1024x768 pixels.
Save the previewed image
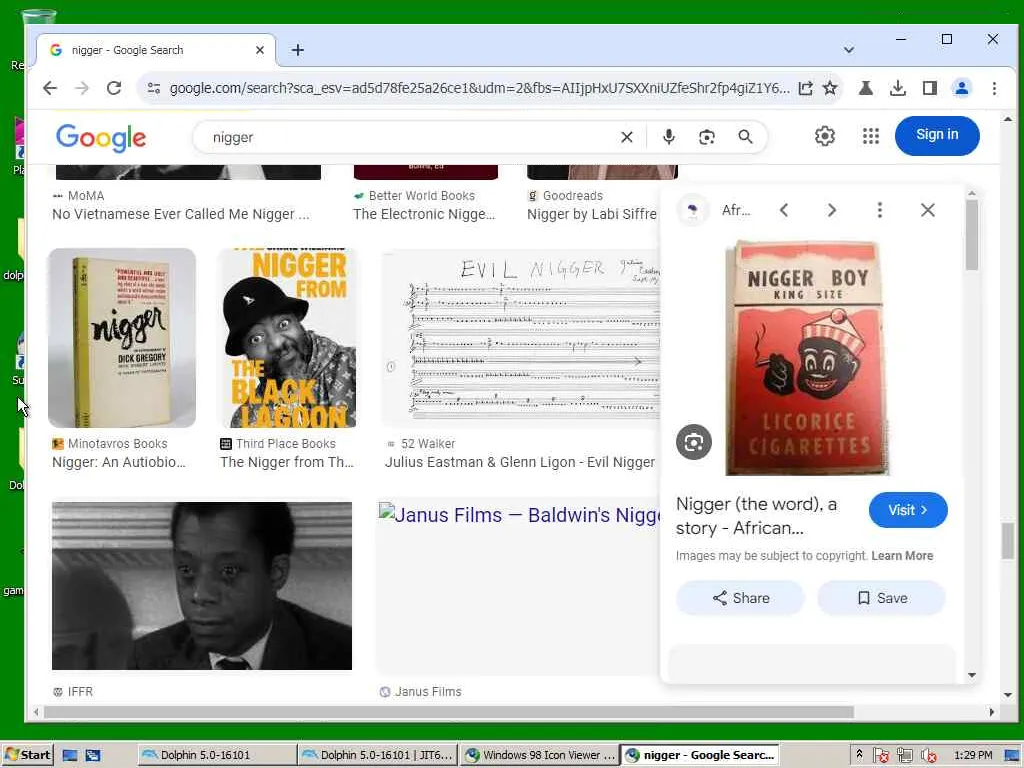(882, 598)
